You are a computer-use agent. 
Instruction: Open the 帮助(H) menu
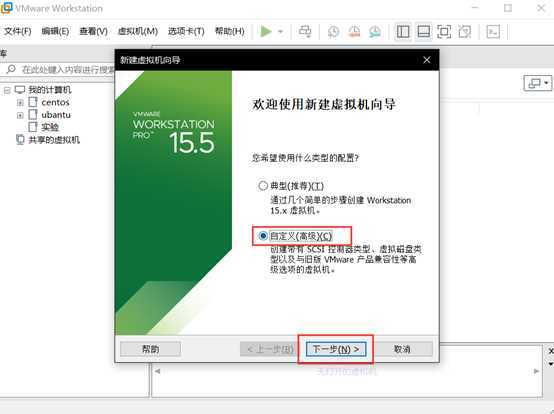230,31
